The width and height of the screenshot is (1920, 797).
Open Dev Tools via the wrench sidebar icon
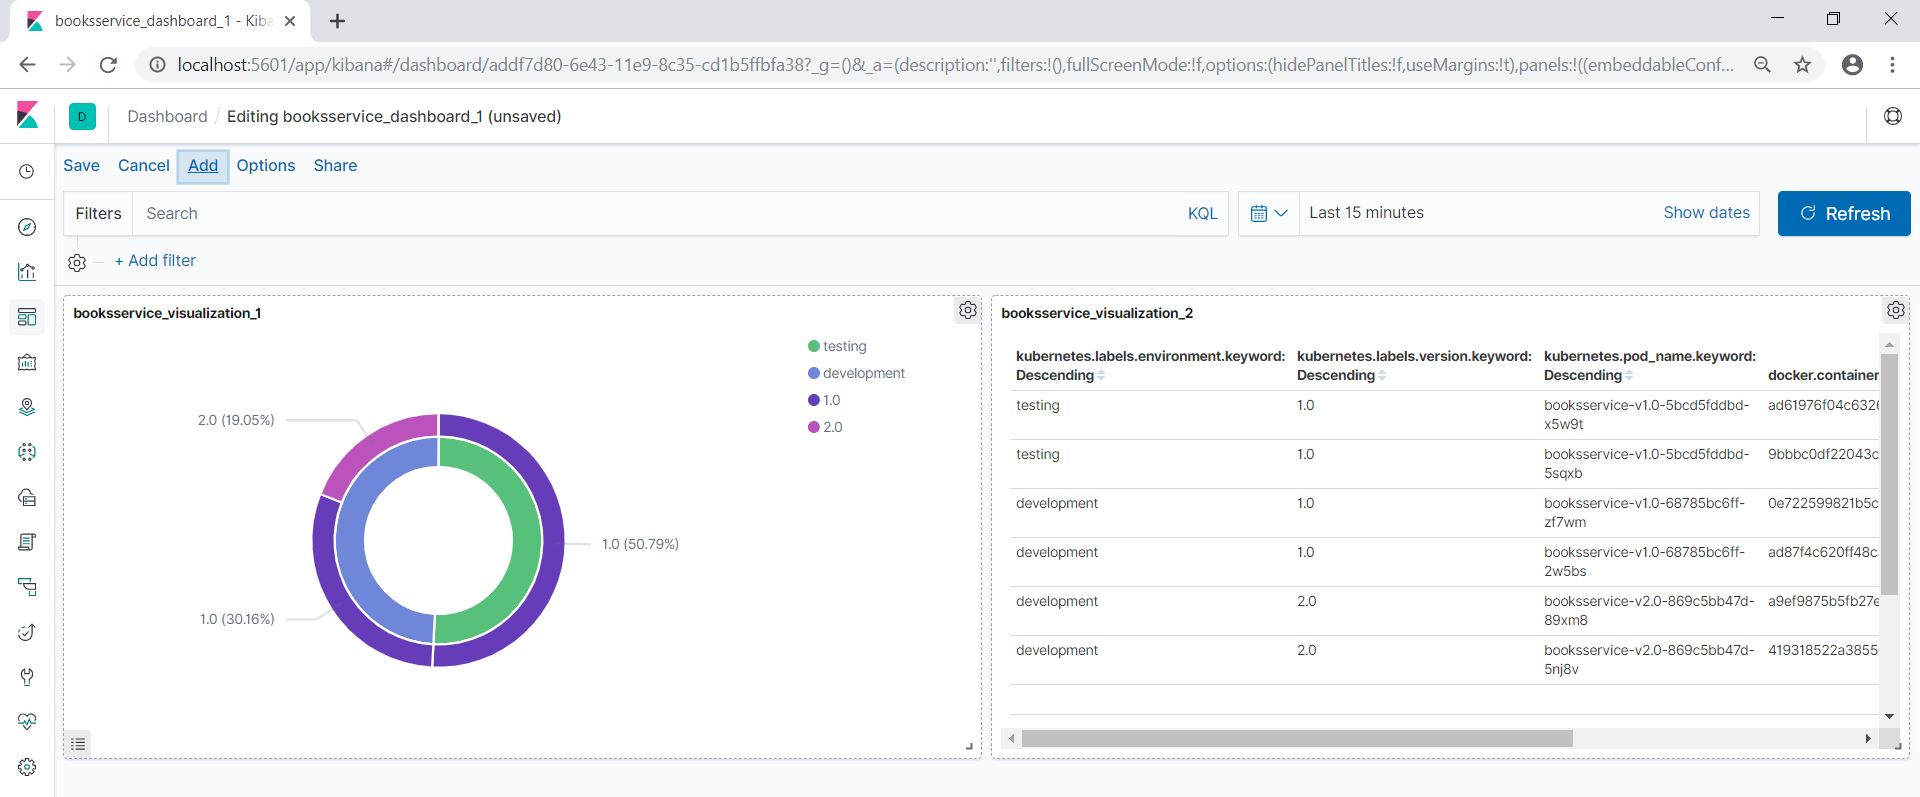point(27,677)
